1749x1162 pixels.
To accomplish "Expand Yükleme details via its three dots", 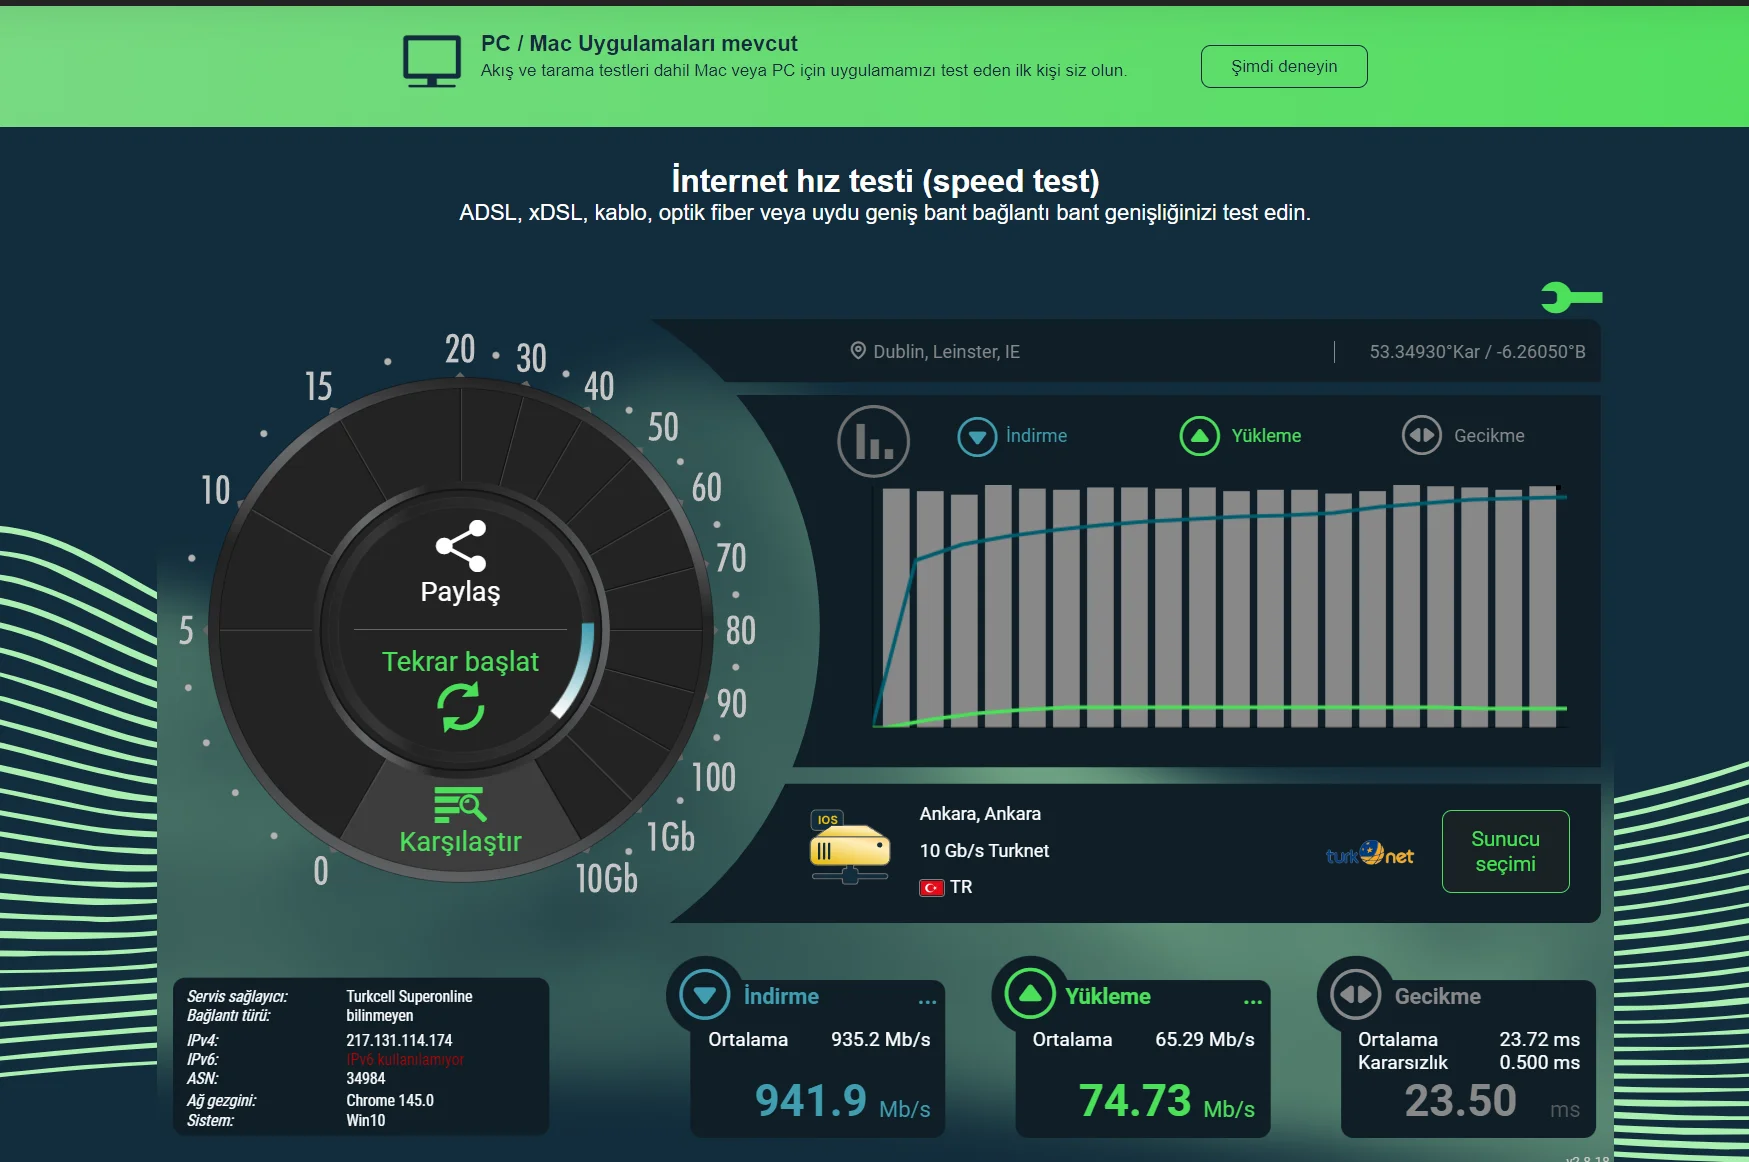I will click(x=1253, y=1000).
